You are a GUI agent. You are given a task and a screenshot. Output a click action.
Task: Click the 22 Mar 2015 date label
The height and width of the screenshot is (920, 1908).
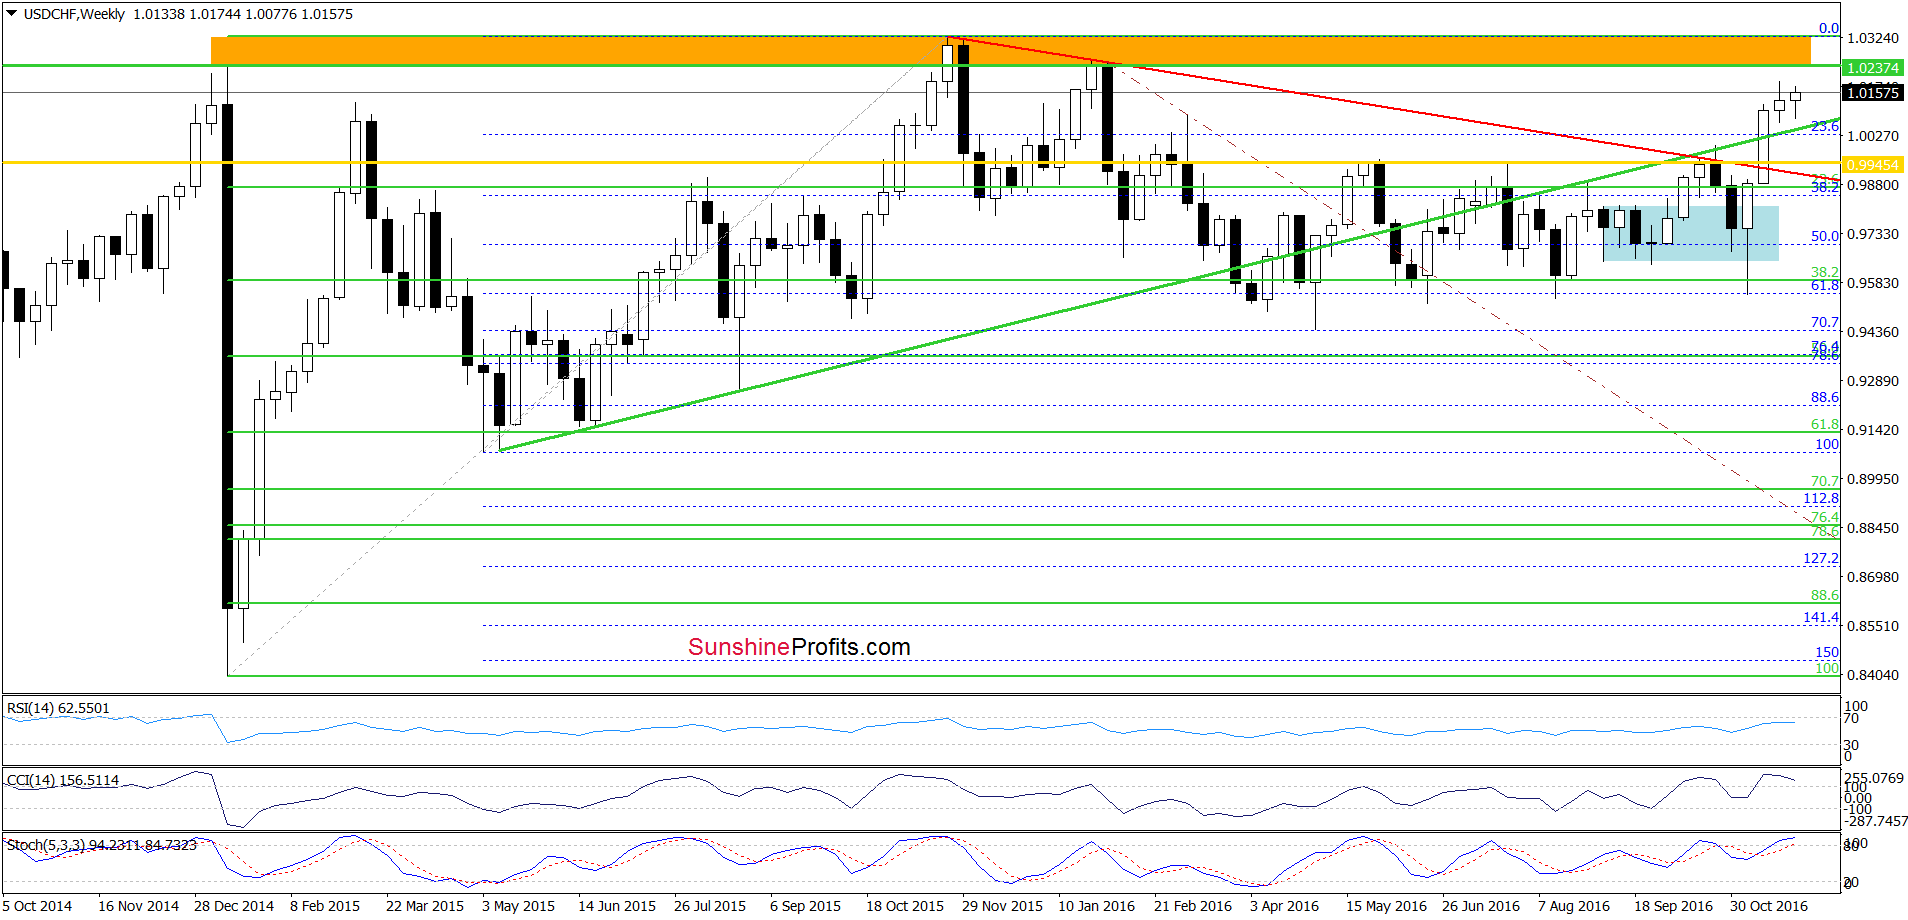click(425, 906)
